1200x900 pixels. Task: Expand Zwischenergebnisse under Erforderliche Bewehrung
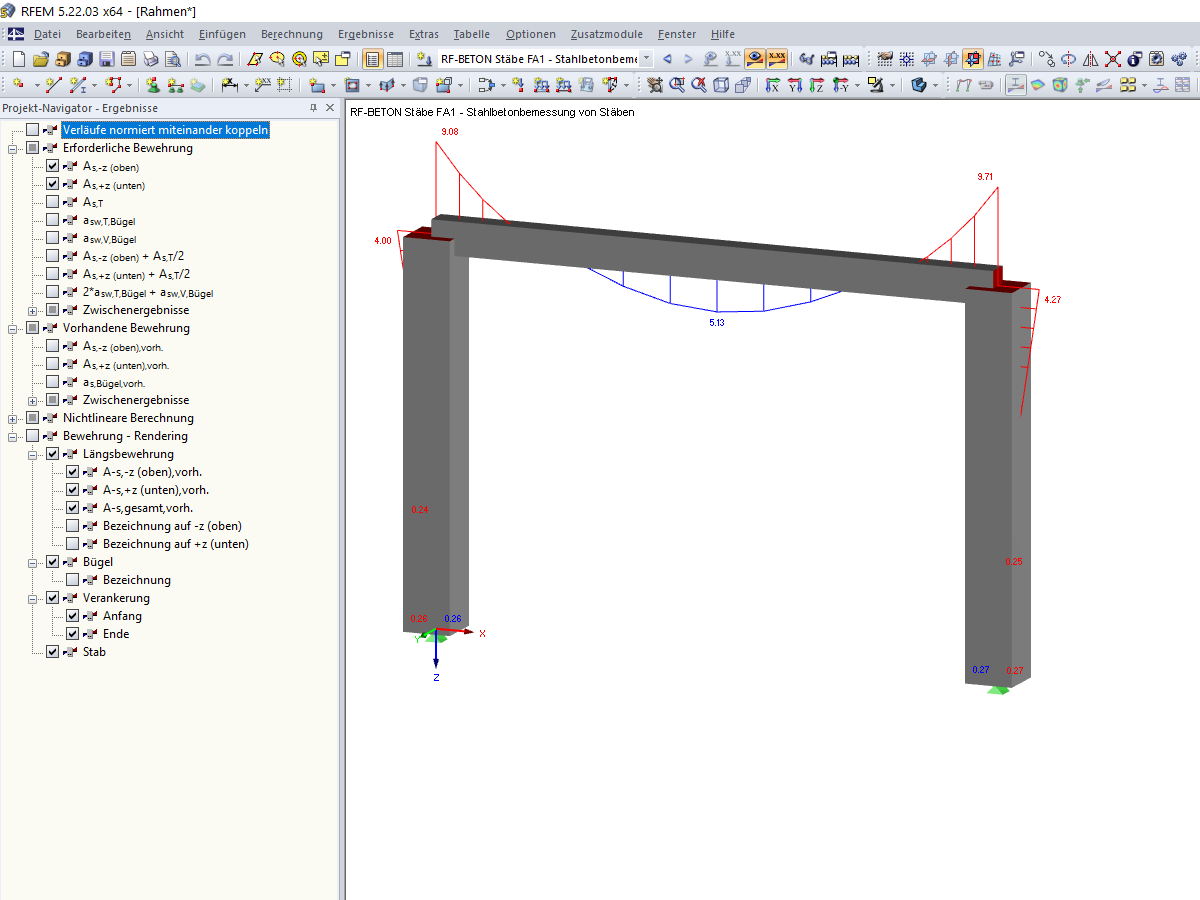tap(32, 311)
